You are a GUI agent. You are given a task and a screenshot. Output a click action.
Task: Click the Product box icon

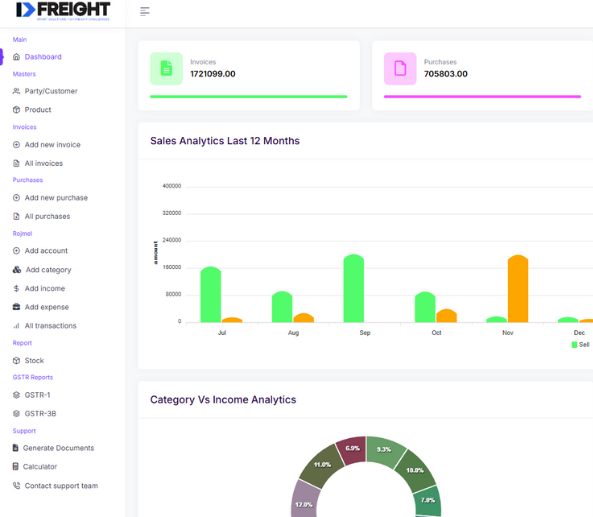tap(16, 110)
